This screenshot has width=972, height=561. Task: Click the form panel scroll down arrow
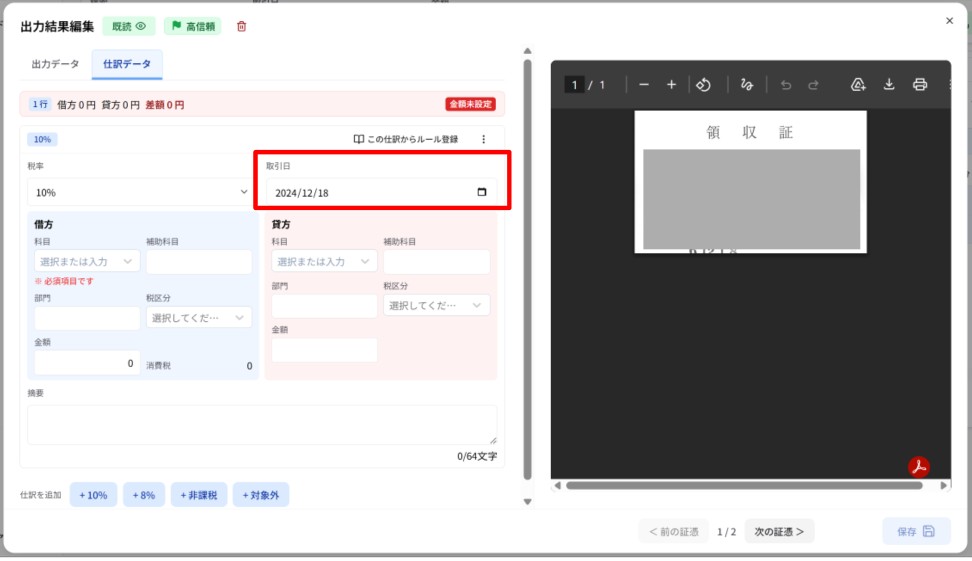click(x=528, y=501)
